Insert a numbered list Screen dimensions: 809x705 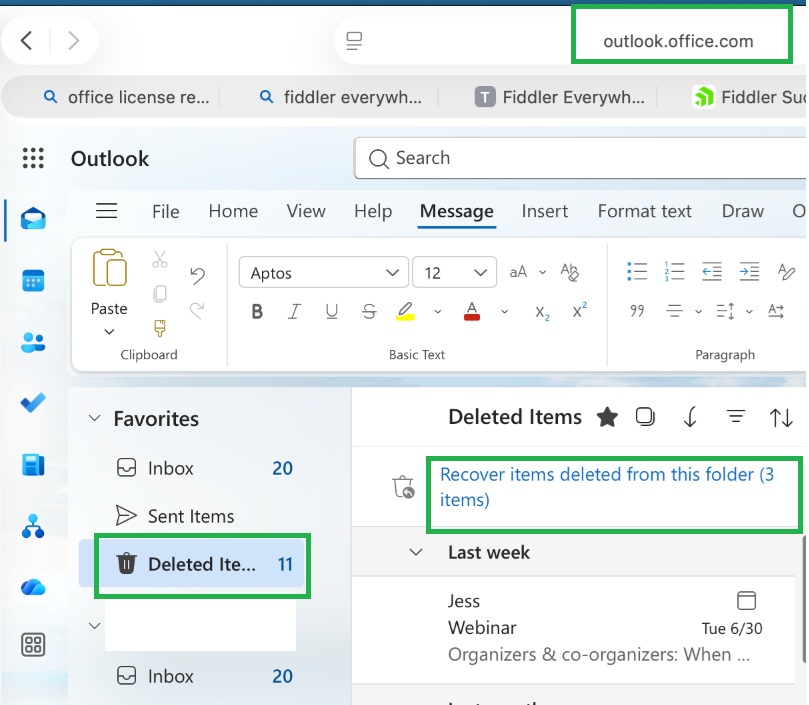674,271
